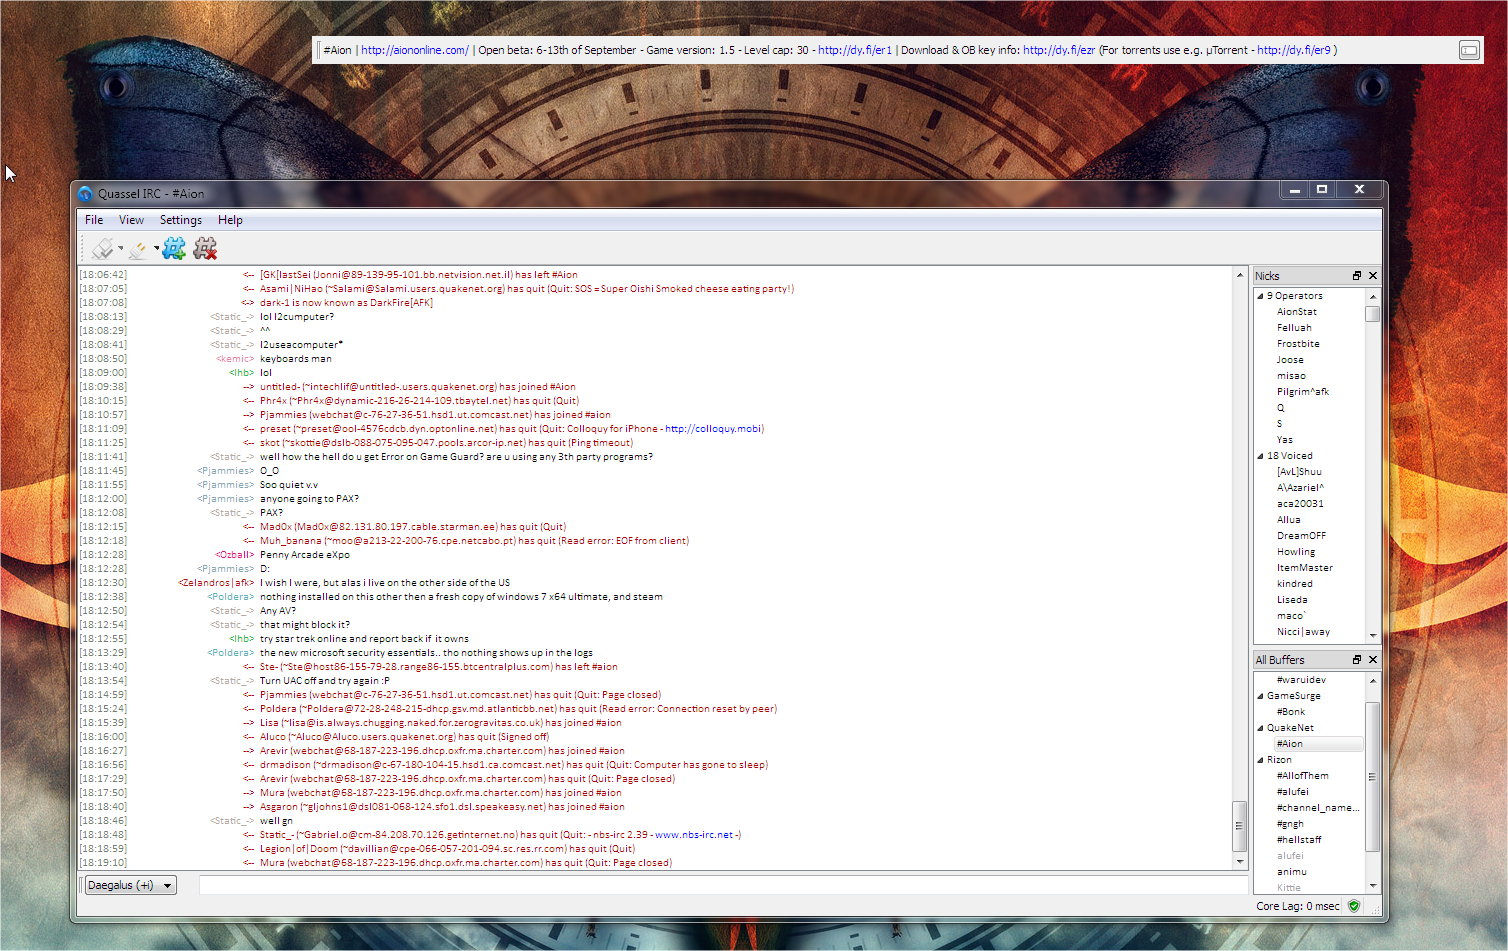This screenshot has width=1508, height=951.
Task: Click the green secure connection shield icon
Action: 1354,906
